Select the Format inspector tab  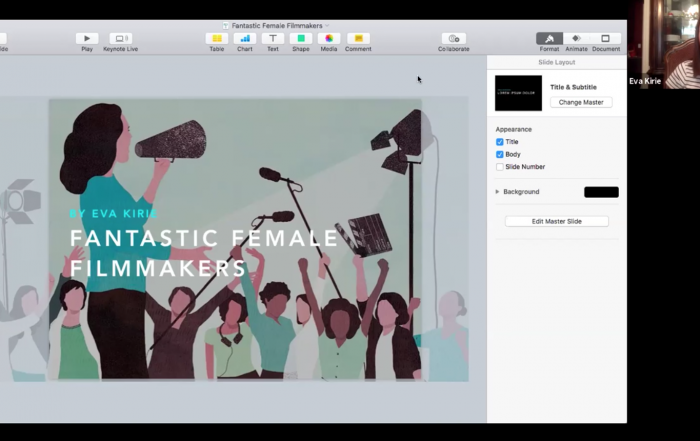(549, 38)
